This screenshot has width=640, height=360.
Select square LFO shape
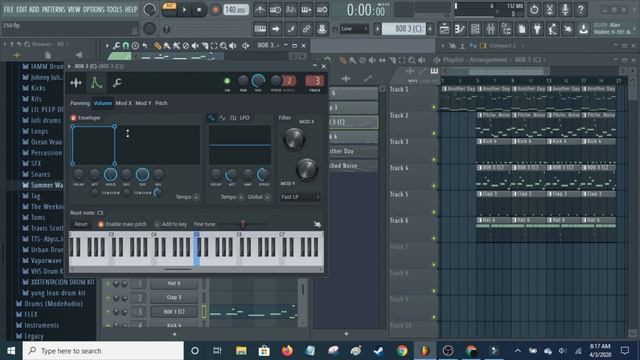[x=233, y=118]
